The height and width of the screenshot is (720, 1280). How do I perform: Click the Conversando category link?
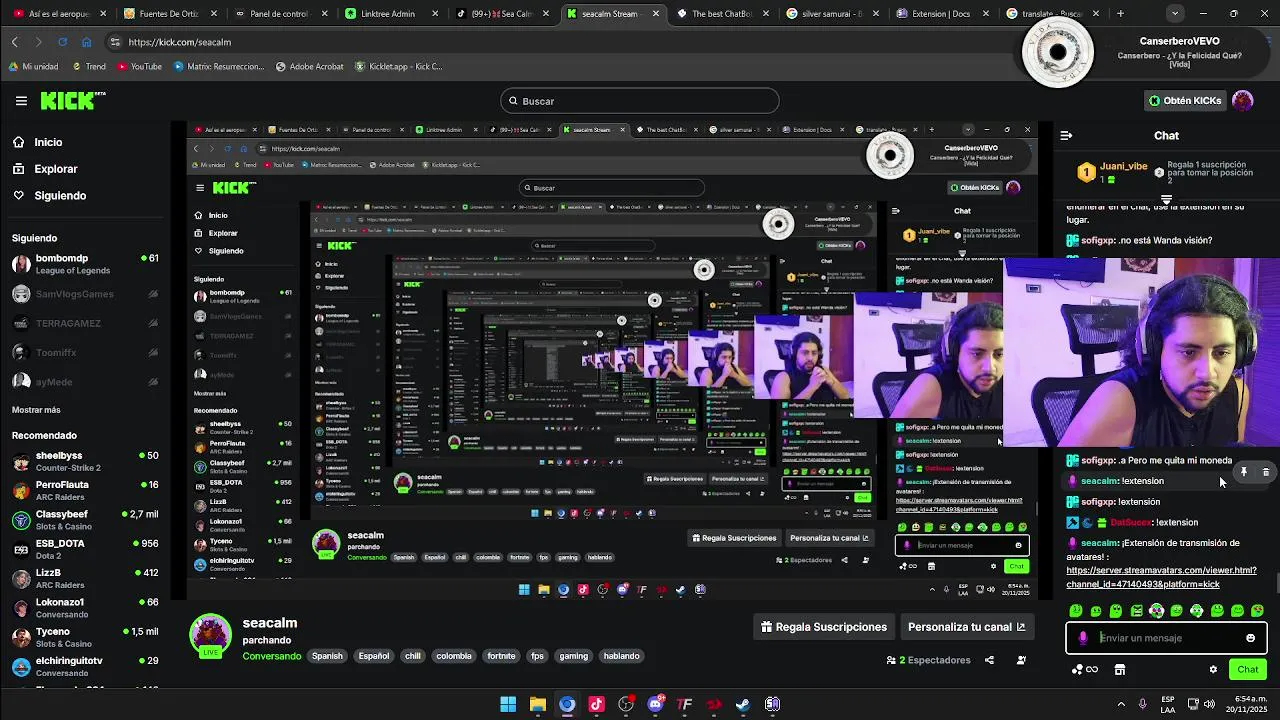pyautogui.click(x=271, y=656)
